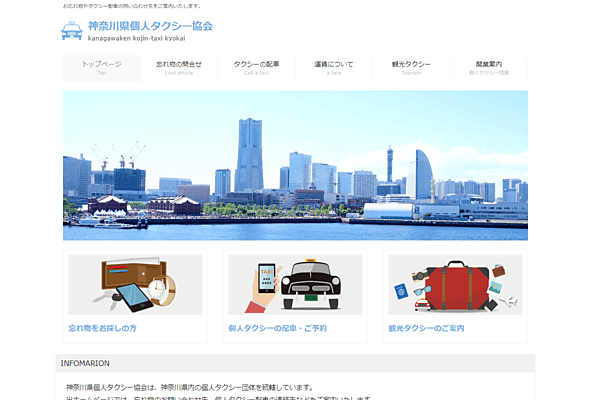Select the トップページ navigation tab
Viewport: 600px width, 400px height.
[x=101, y=67]
